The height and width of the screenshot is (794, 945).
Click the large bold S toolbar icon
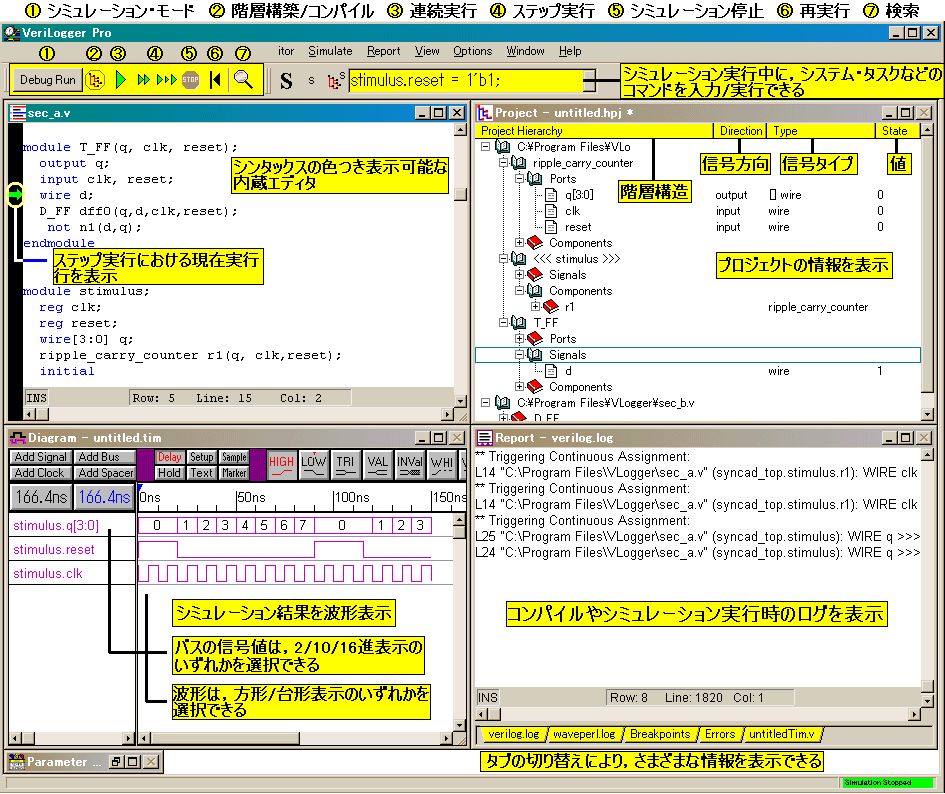286,81
